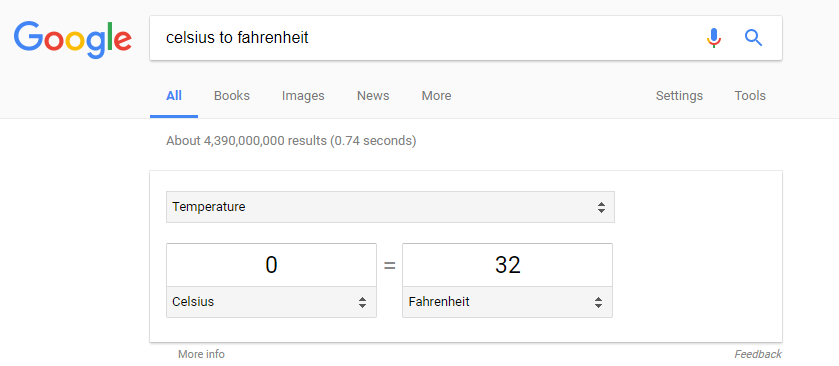
Task: Open search Settings
Action: [679, 96]
